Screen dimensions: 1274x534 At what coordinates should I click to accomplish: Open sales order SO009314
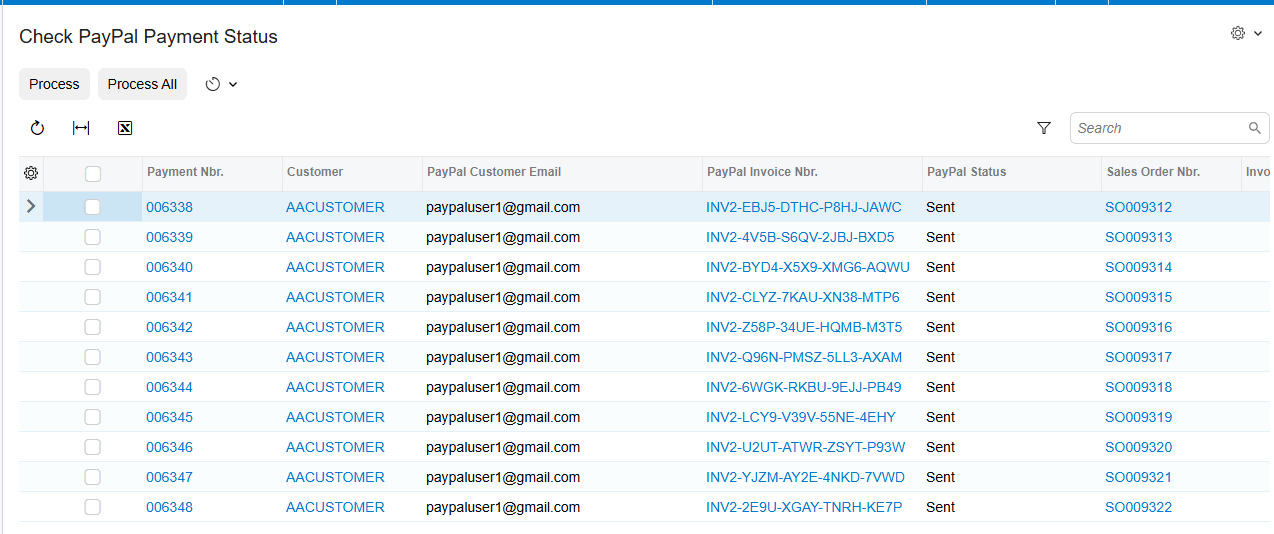1138,267
